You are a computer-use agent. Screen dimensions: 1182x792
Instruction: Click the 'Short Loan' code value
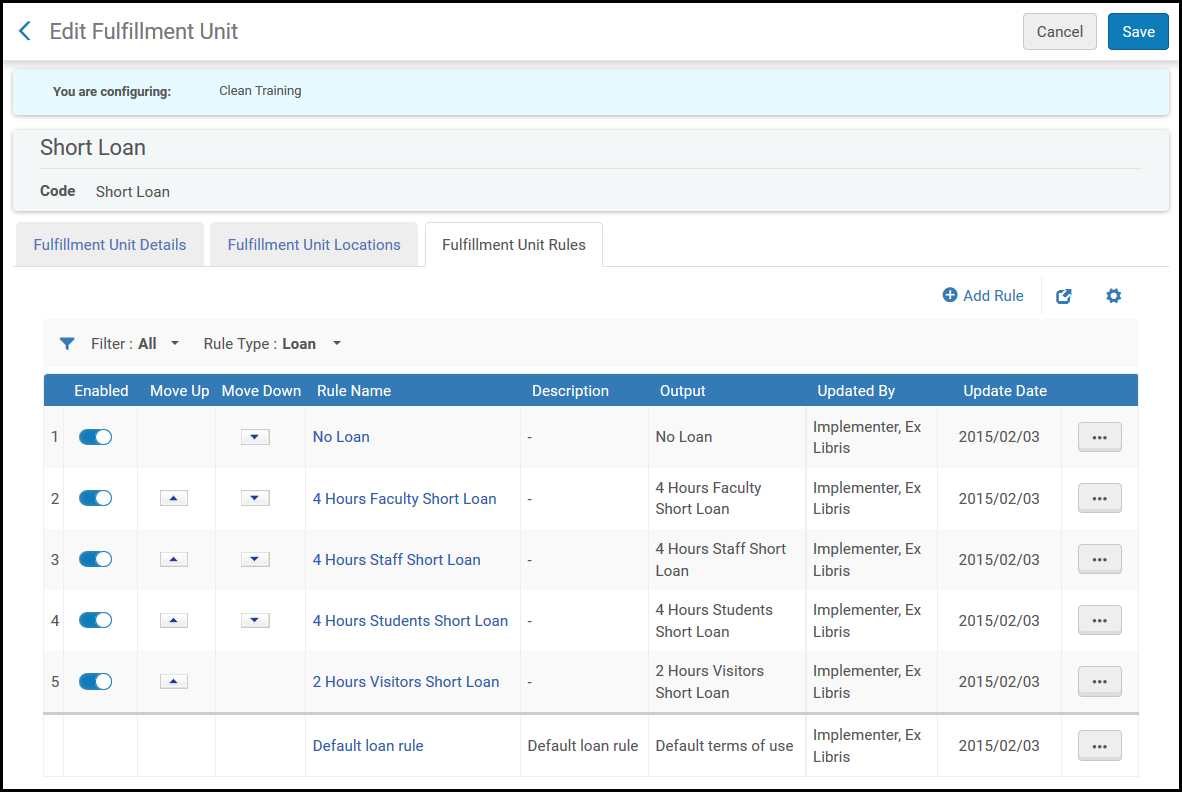(133, 192)
